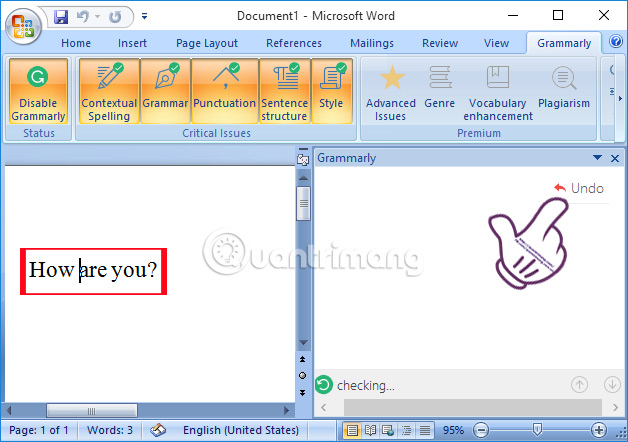The image size is (628, 442).
Task: Click Disable Grammarly button
Action: tap(38, 91)
